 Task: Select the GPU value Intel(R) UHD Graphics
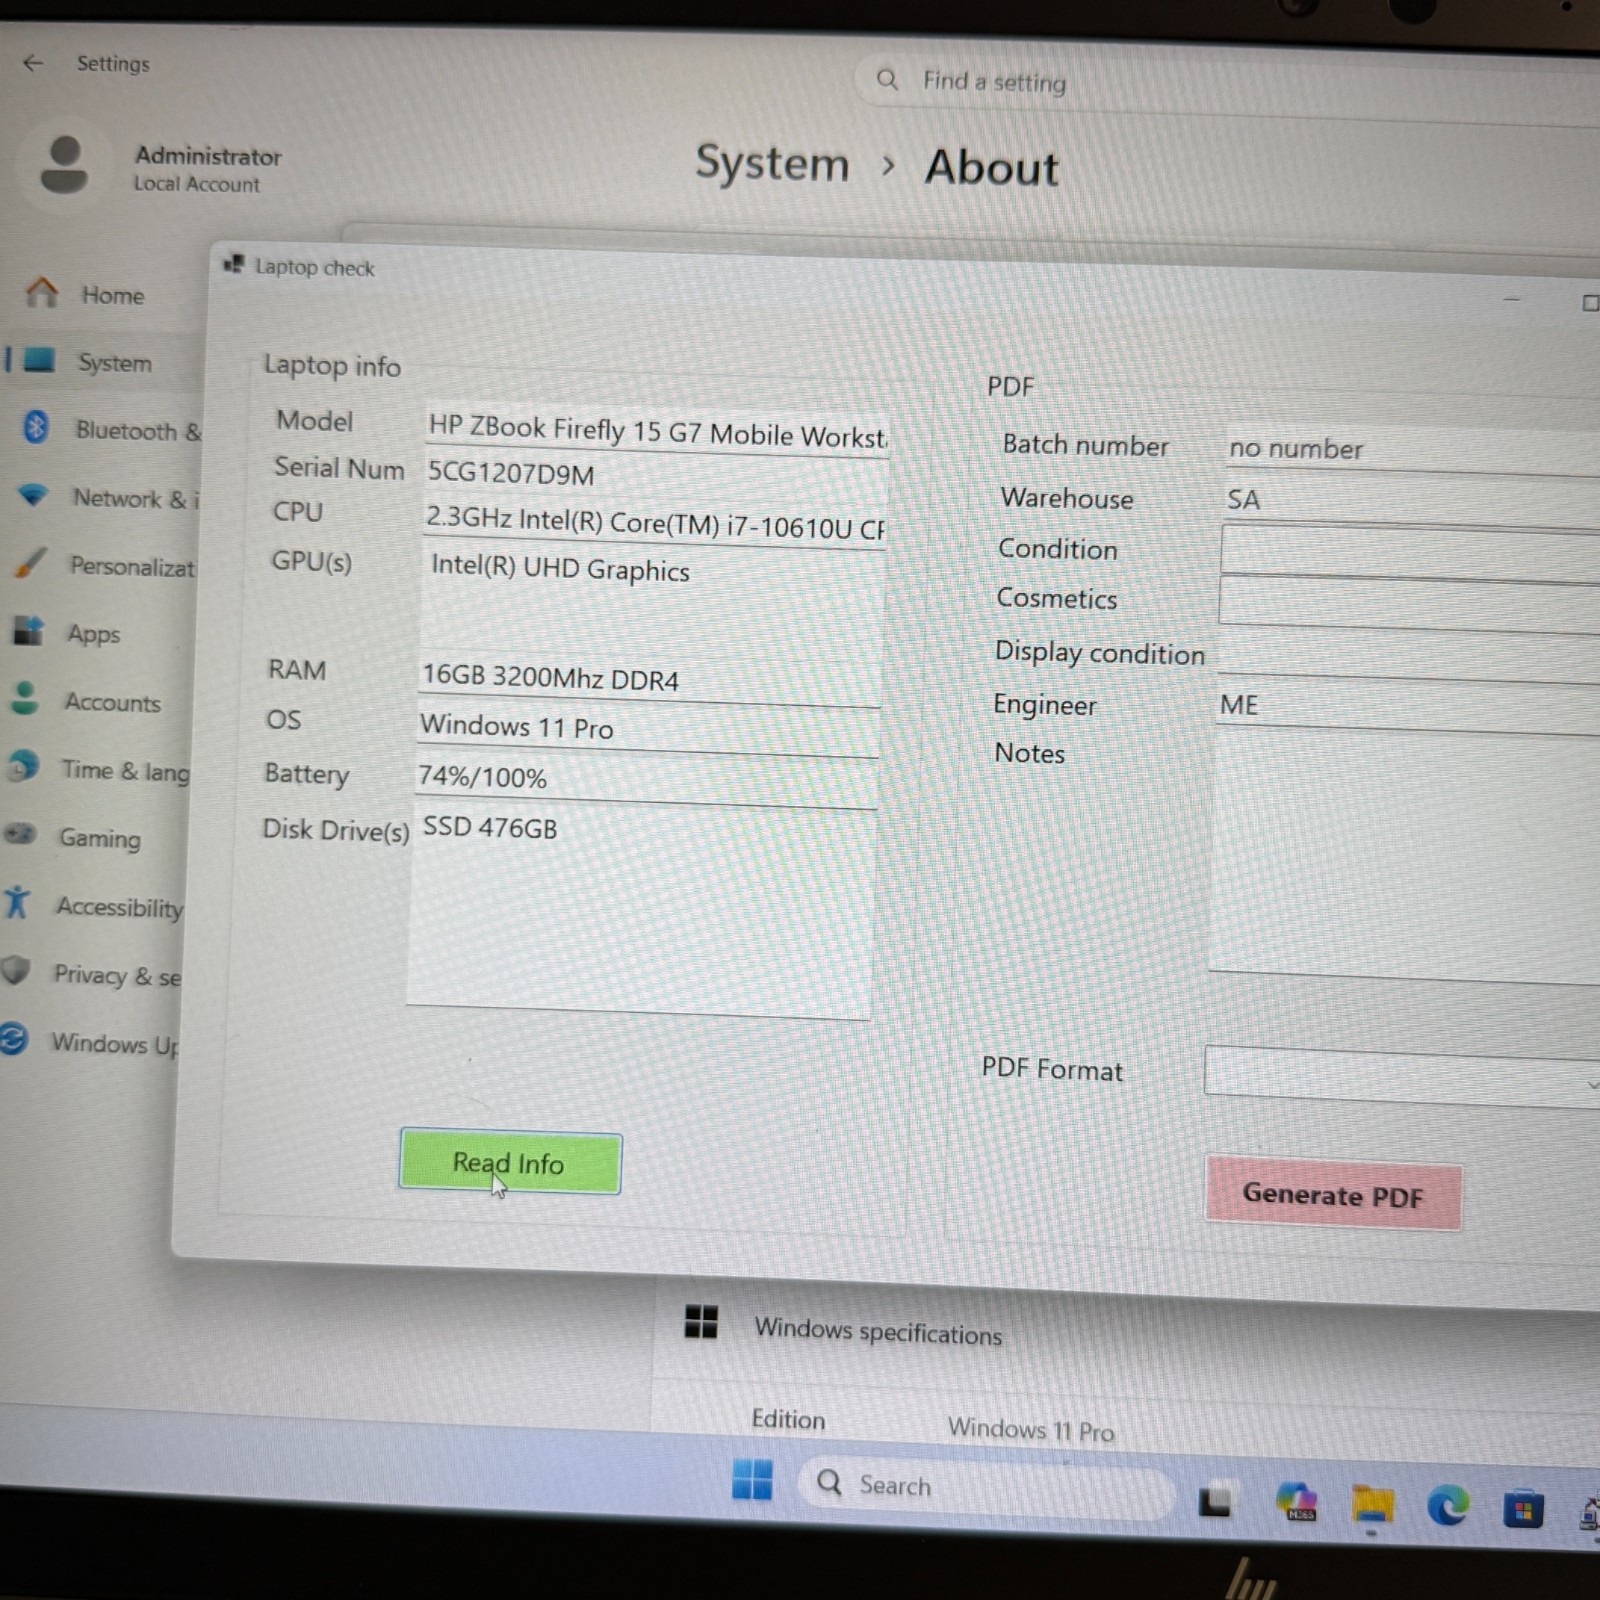(560, 568)
